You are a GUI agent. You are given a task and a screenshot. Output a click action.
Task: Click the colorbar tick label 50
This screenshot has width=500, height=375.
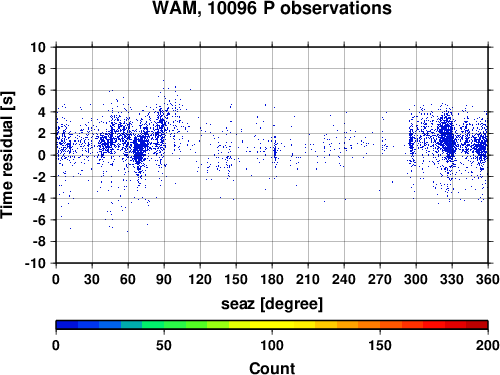(164, 345)
